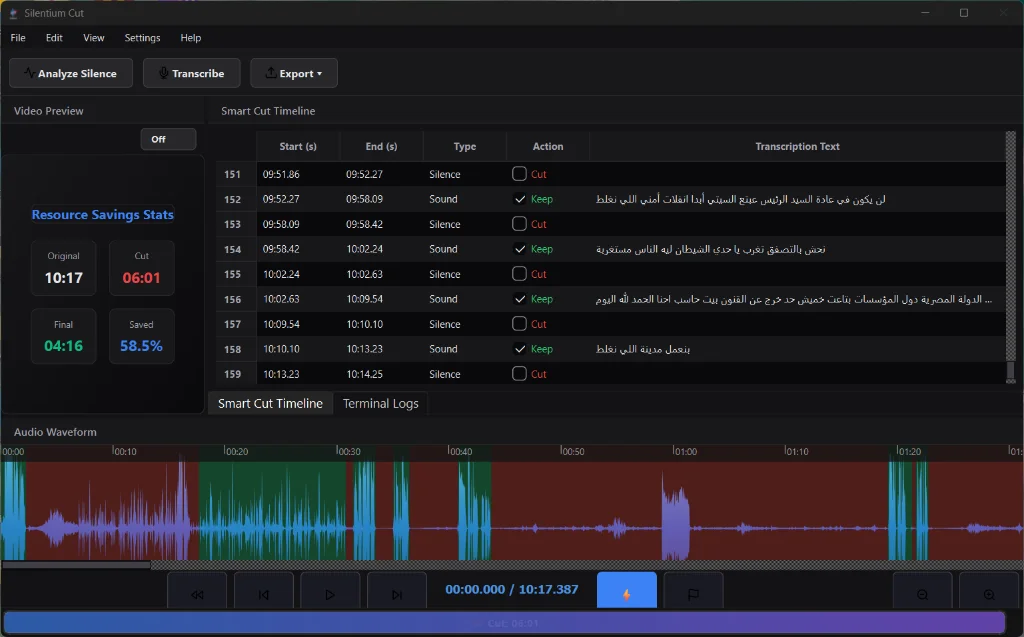Open the Edit menu
Image resolution: width=1024 pixels, height=637 pixels.
(54, 38)
